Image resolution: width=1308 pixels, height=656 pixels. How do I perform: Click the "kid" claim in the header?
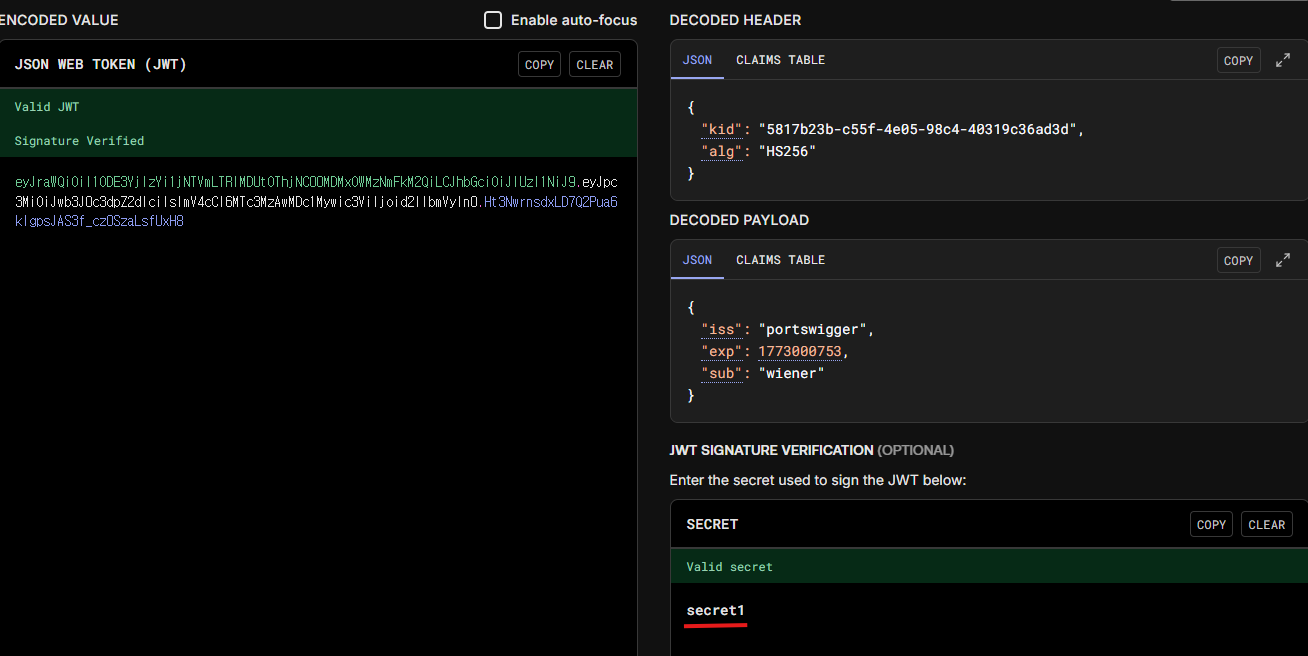tap(721, 130)
